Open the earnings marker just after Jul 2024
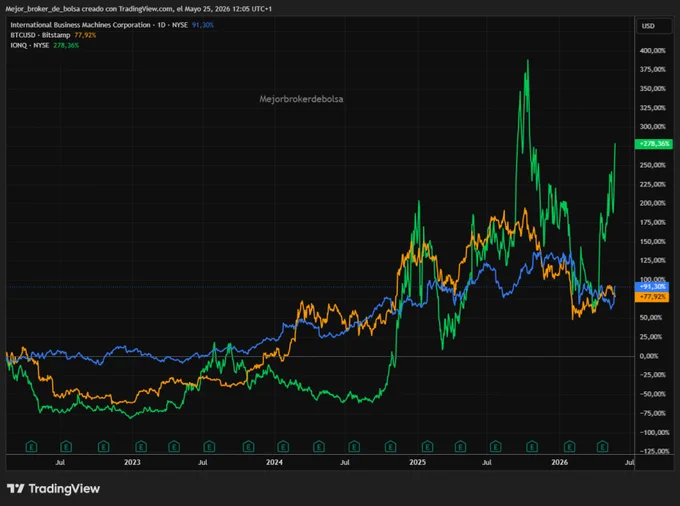This screenshot has height=506, width=680. (x=354, y=446)
